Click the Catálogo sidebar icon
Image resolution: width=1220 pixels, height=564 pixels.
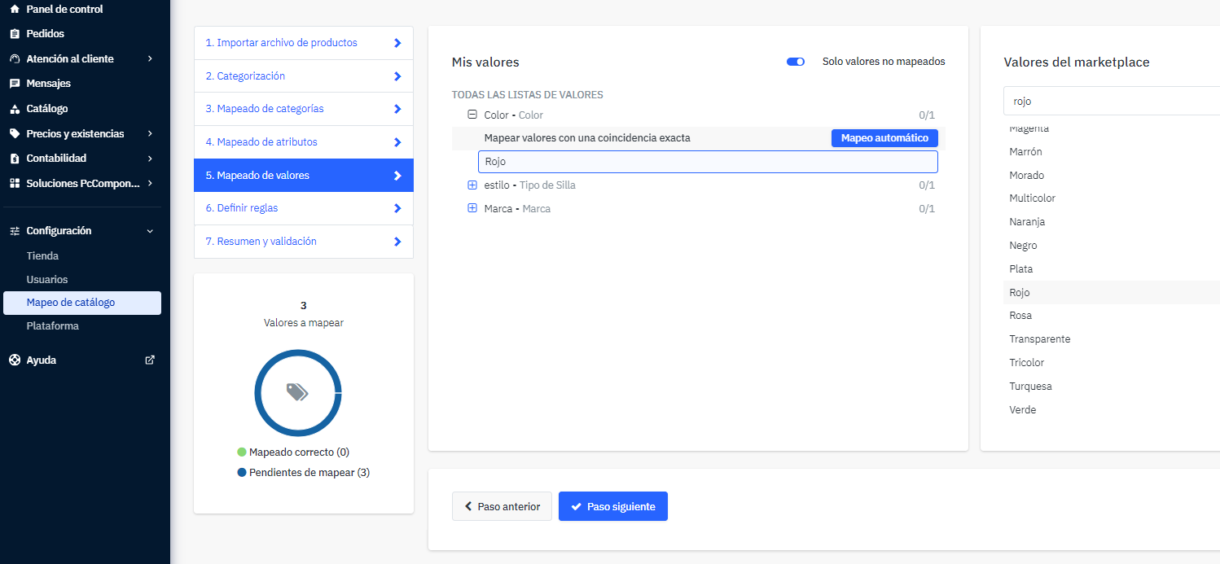pyautogui.click(x=15, y=109)
